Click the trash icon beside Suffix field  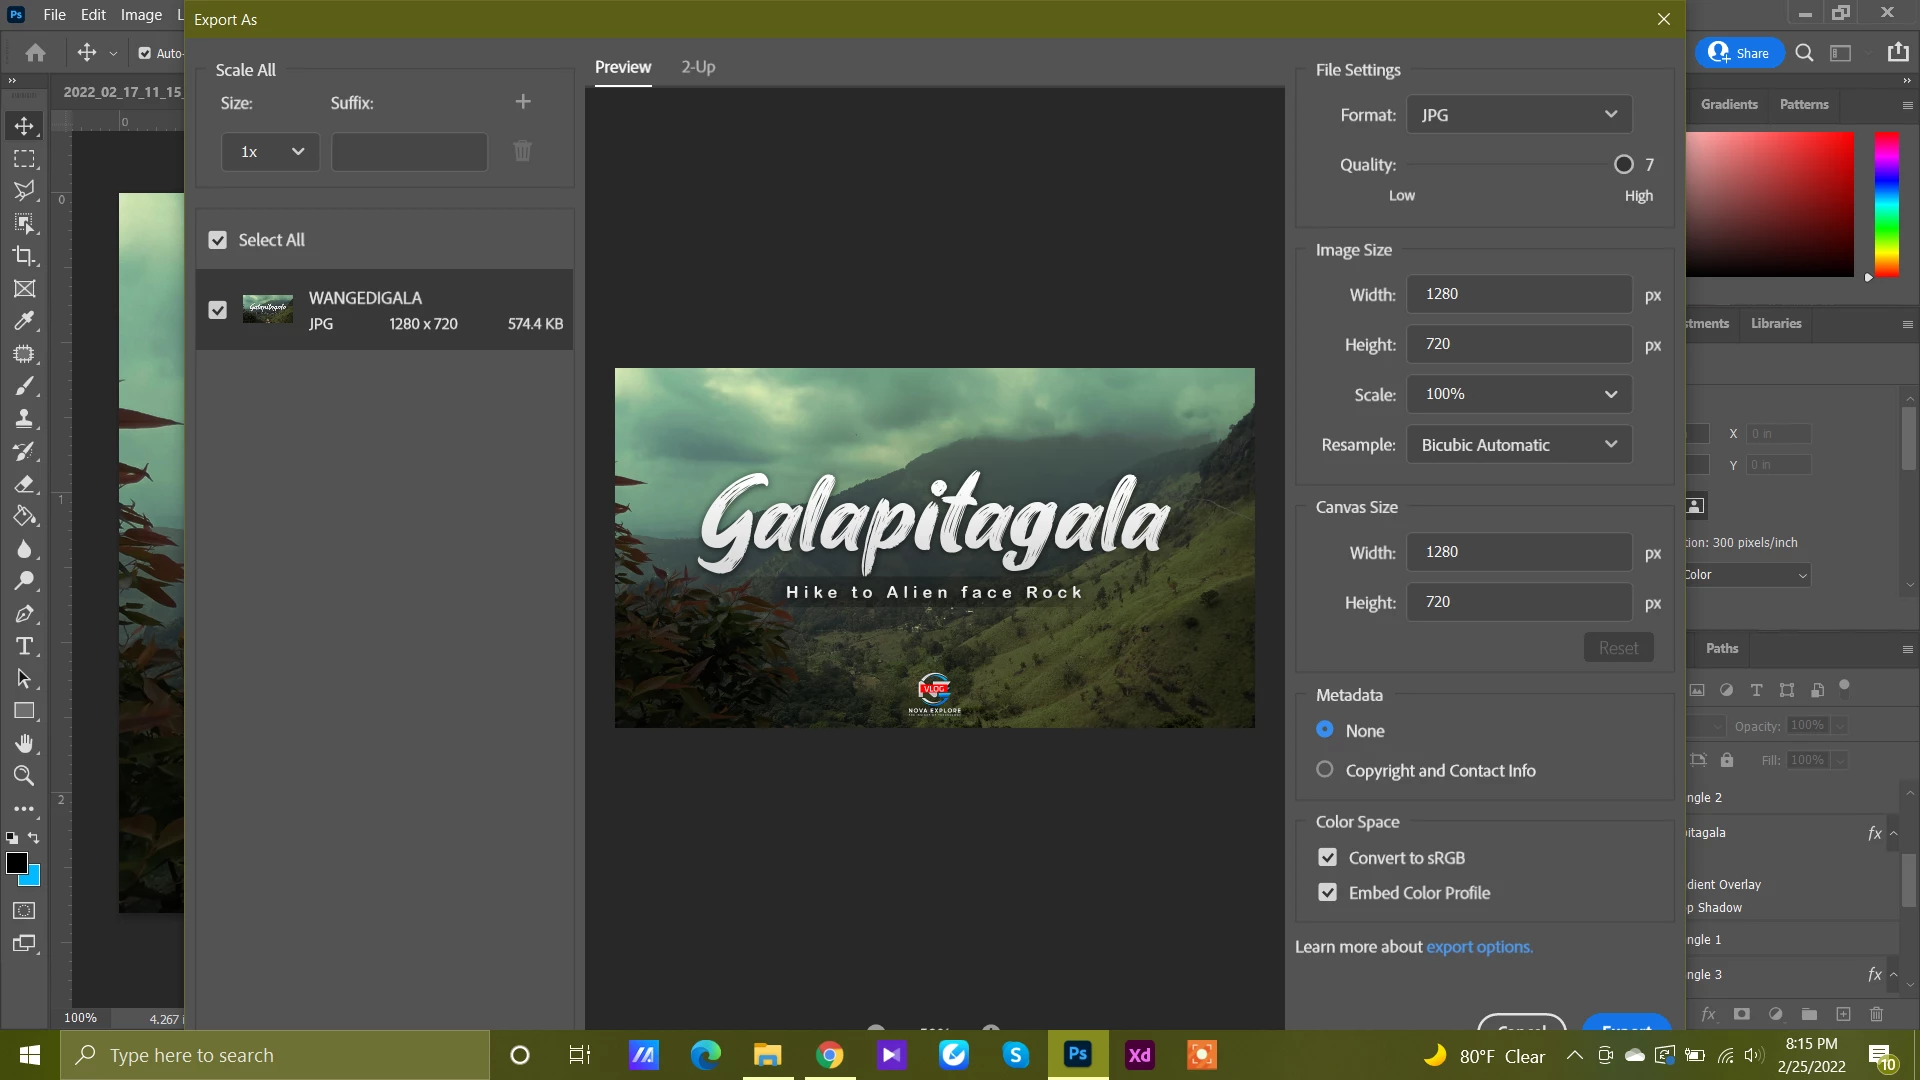[x=523, y=151]
